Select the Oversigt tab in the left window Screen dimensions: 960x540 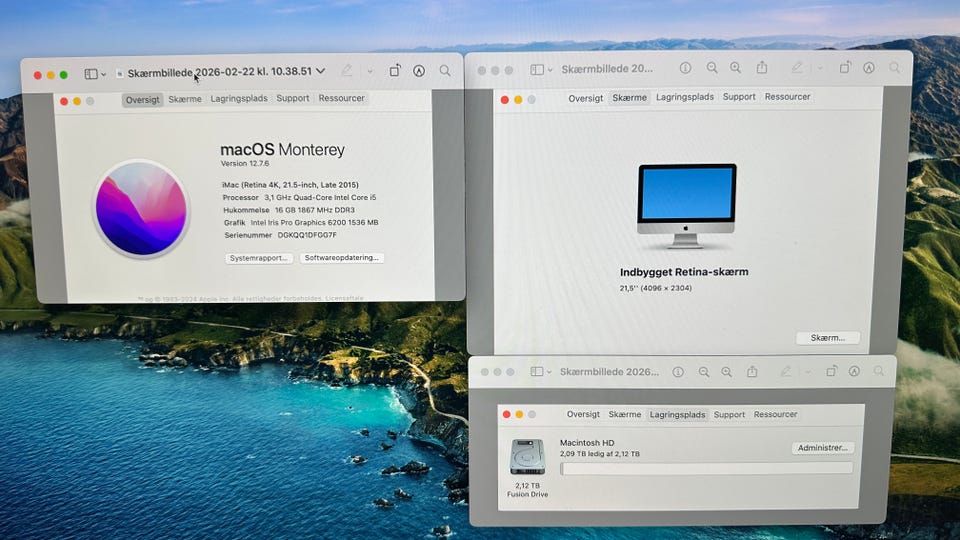point(143,100)
